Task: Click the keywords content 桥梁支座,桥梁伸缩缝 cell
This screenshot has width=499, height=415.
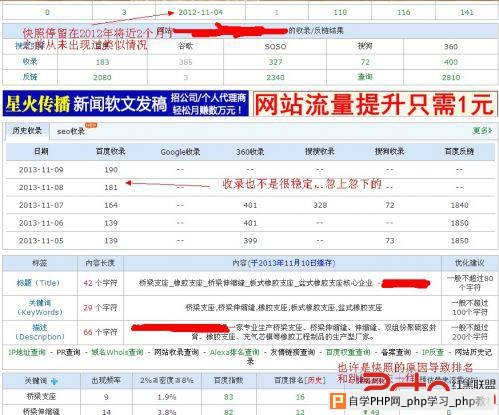Action: click(x=284, y=307)
